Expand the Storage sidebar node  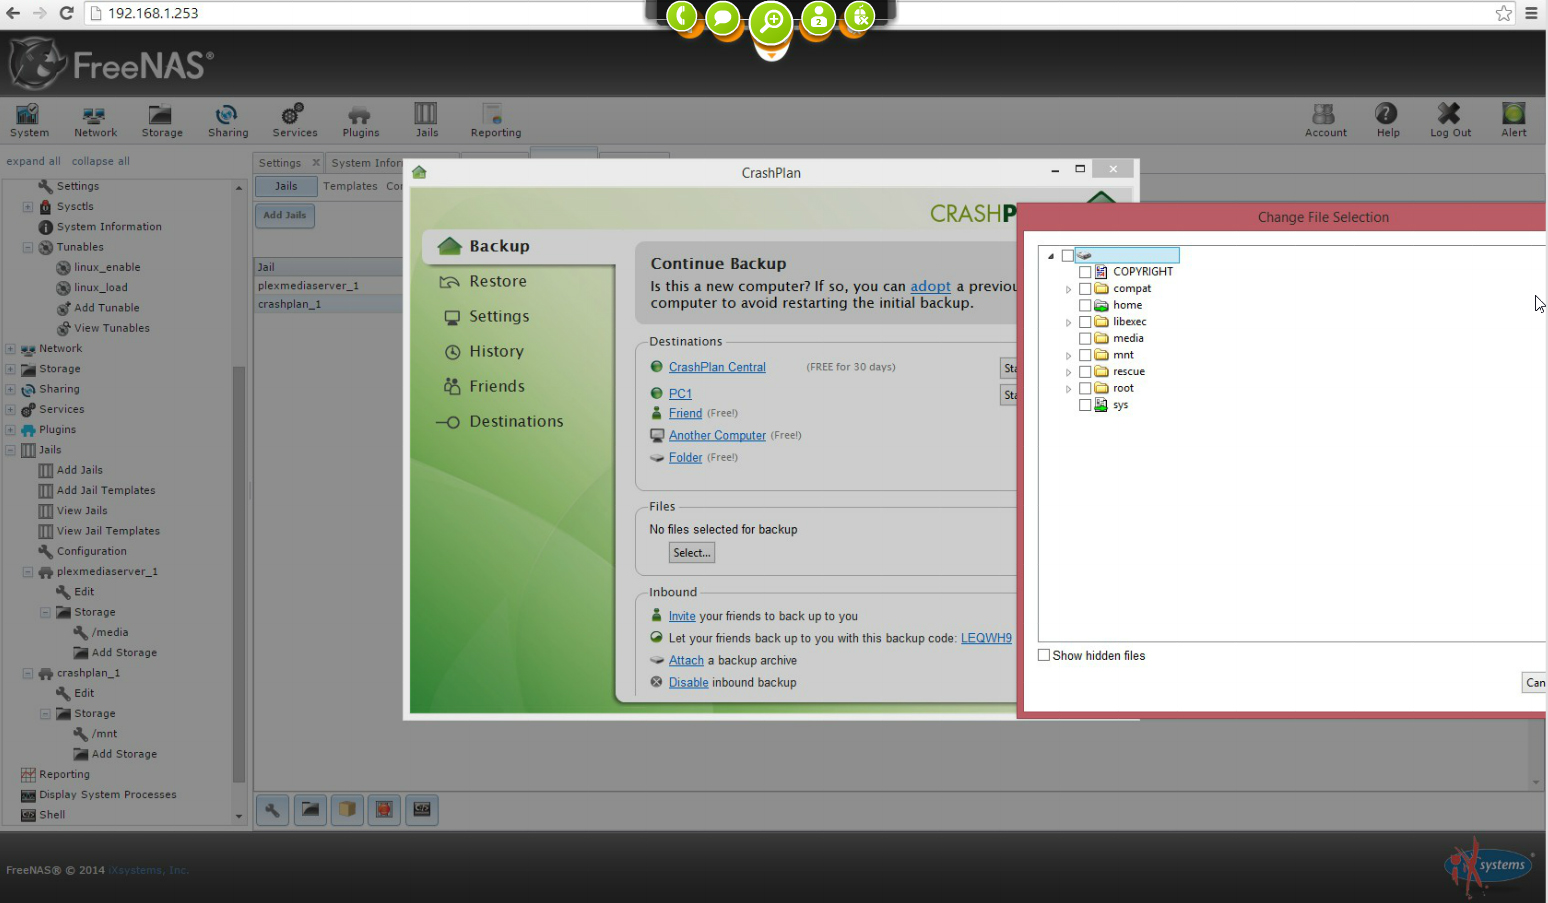point(10,369)
